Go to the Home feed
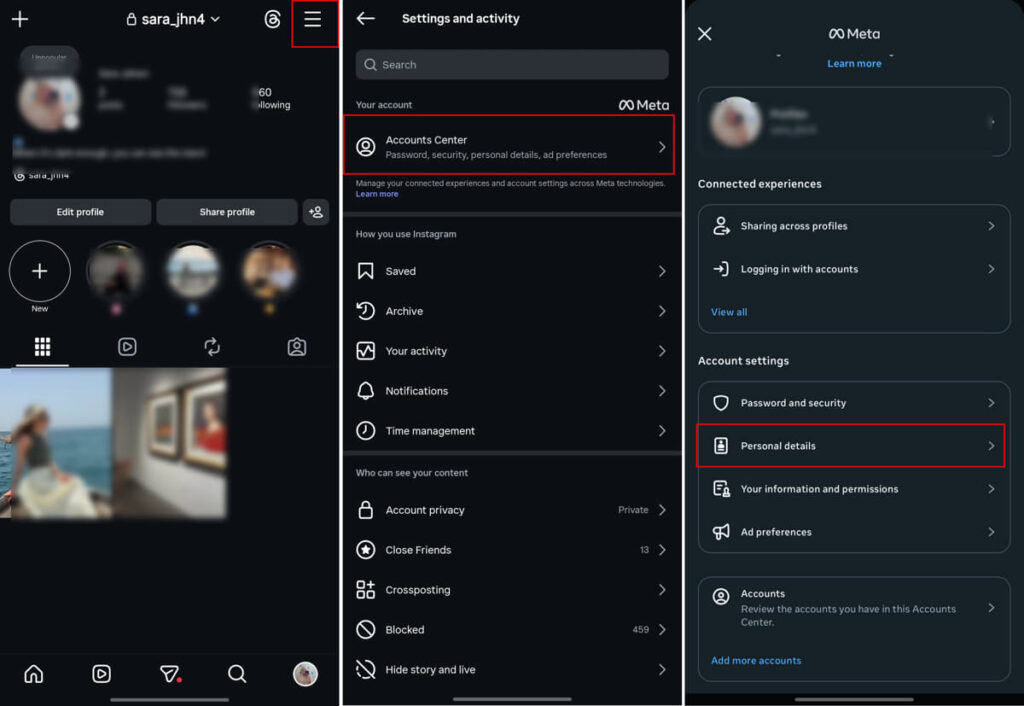This screenshot has height=706, width=1024. click(33, 675)
